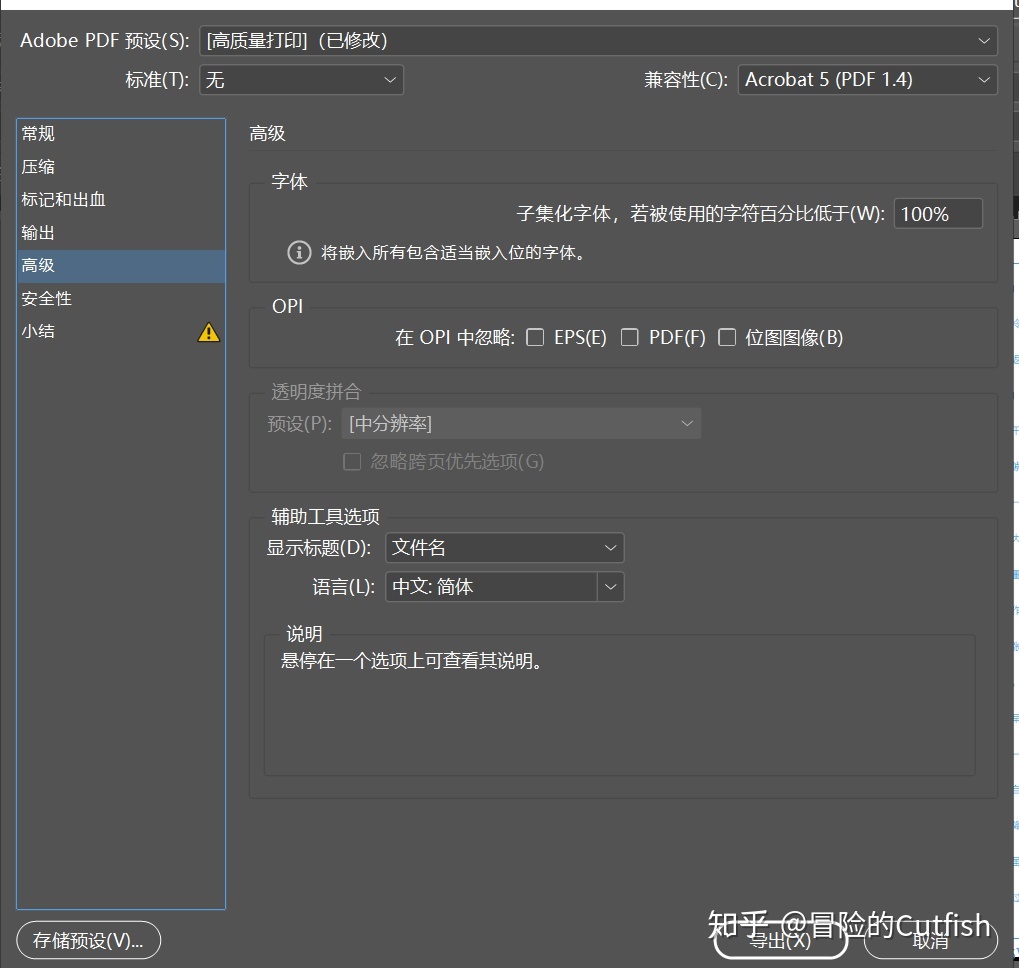1019x968 pixels.
Task: Enable the PDF(F) checkbox under OPI
Action: click(x=630, y=337)
